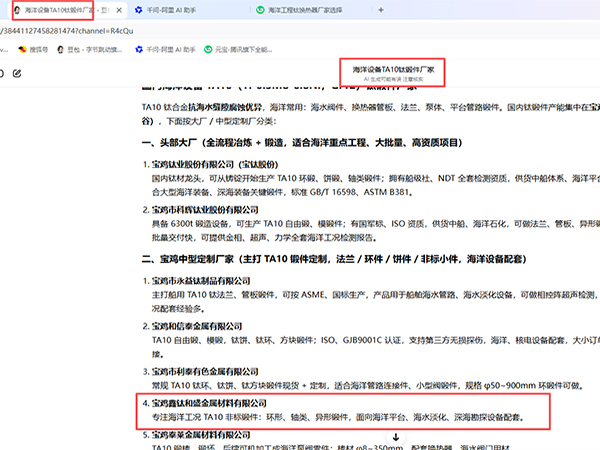Open the 千问-阿里 AI 助手 bookmark
This screenshot has height=450, width=600.
point(165,49)
